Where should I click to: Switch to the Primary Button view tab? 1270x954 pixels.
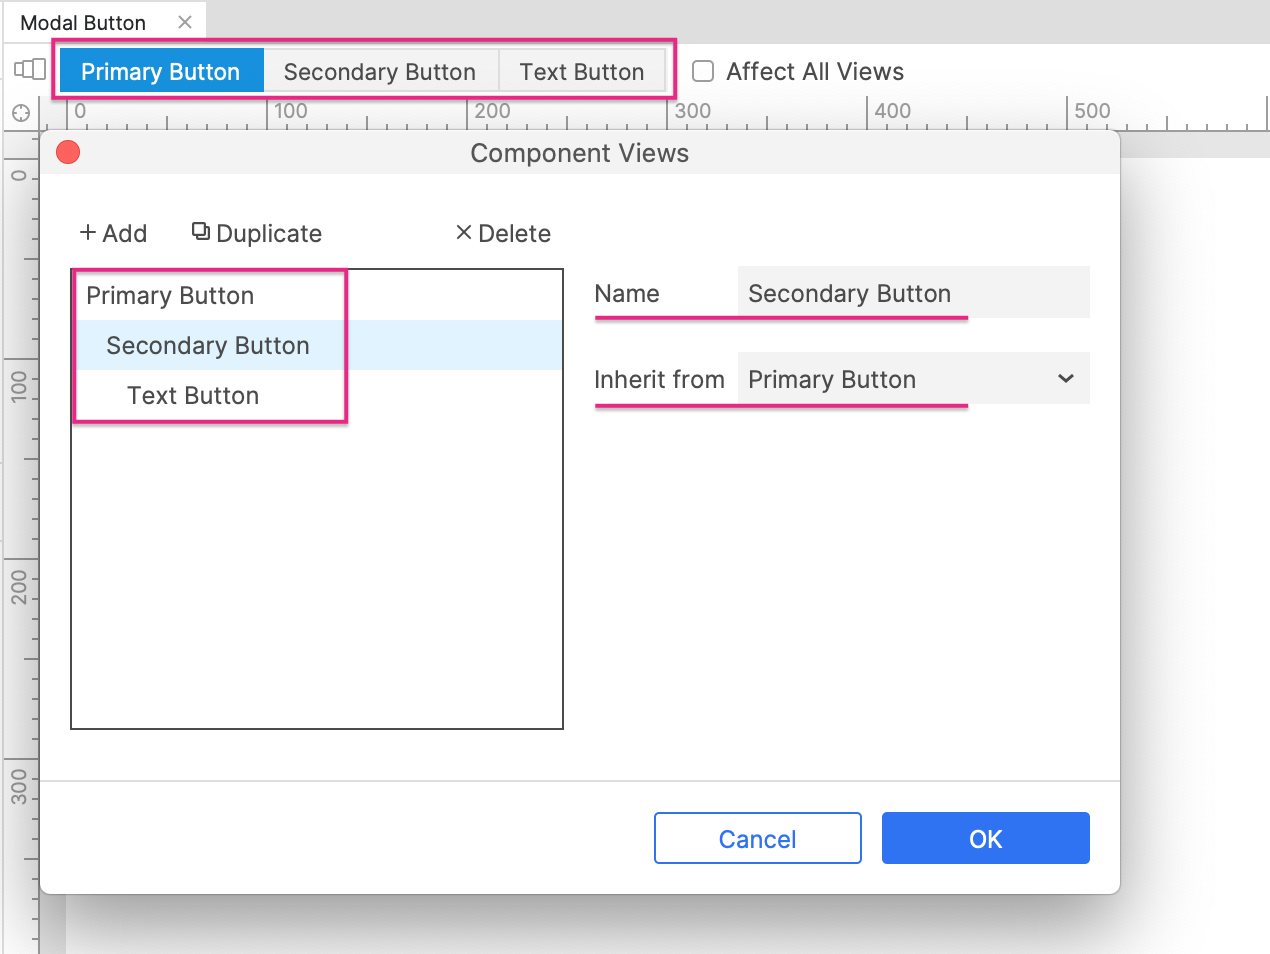pyautogui.click(x=161, y=72)
